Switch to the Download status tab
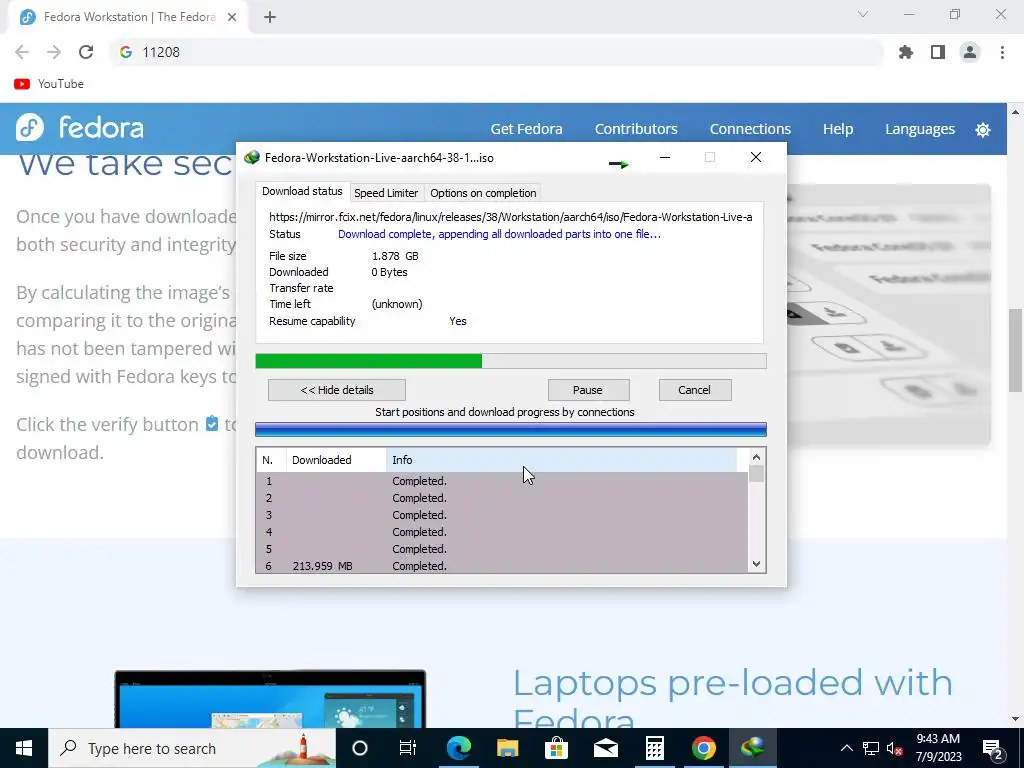 coord(302,191)
